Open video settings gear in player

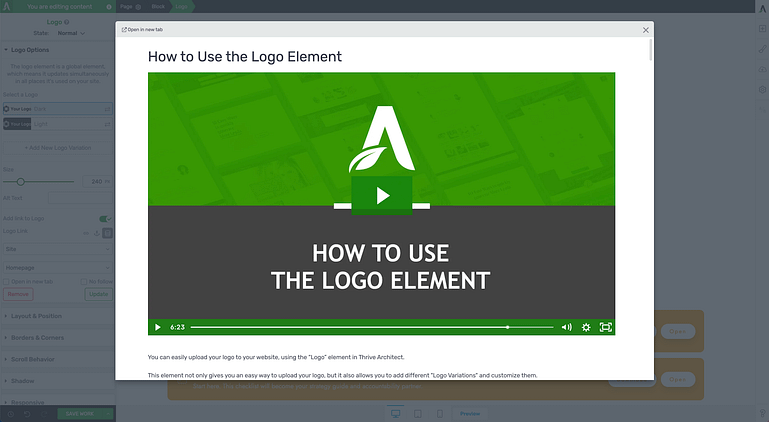(586, 327)
